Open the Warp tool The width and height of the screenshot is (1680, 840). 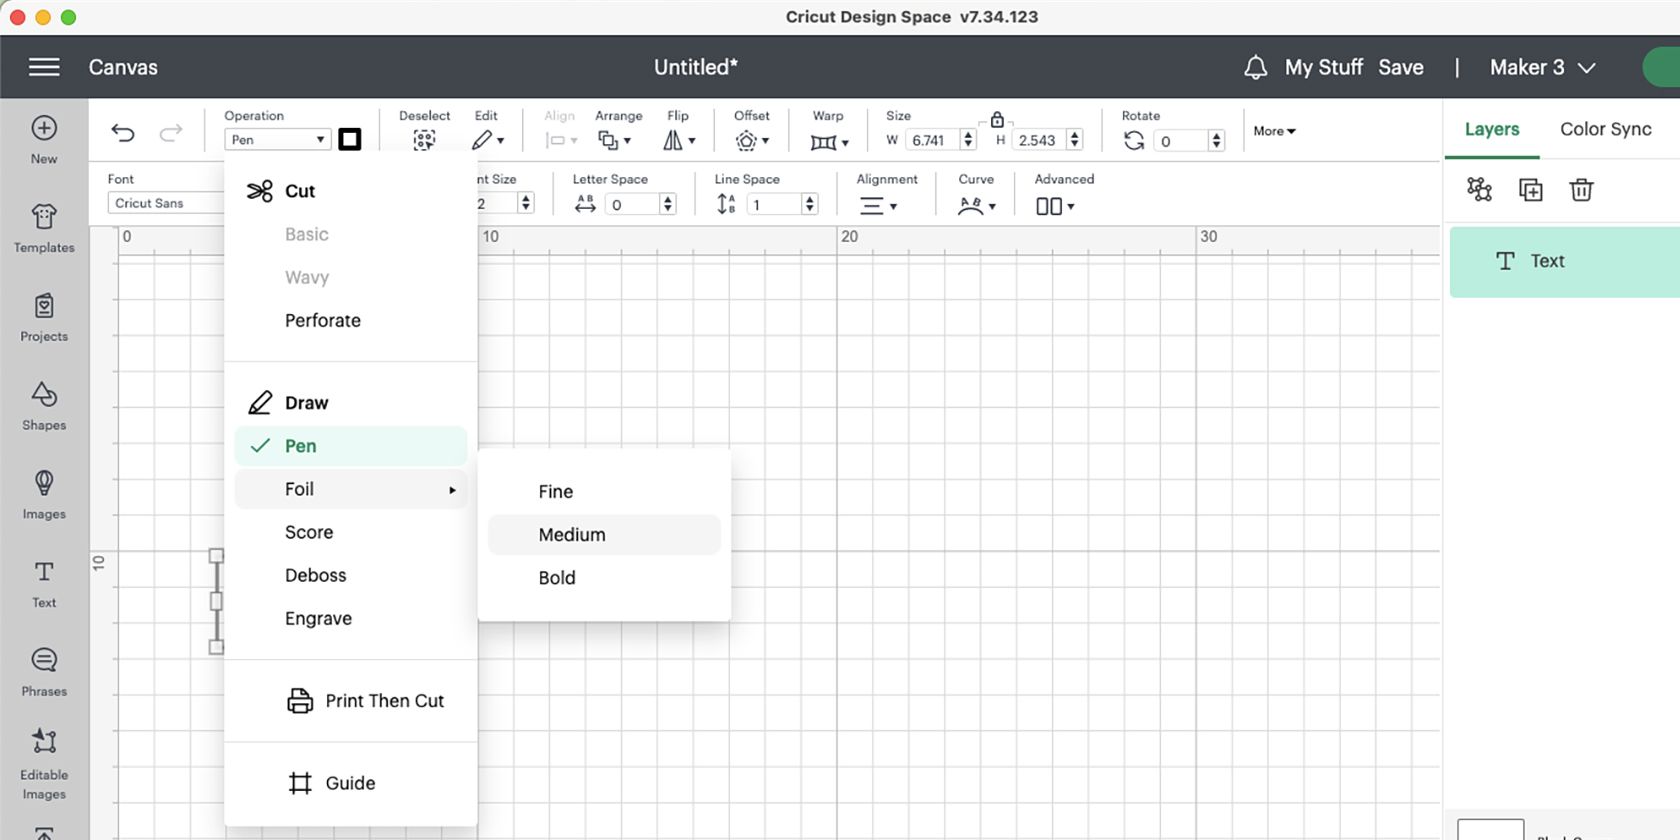(829, 142)
